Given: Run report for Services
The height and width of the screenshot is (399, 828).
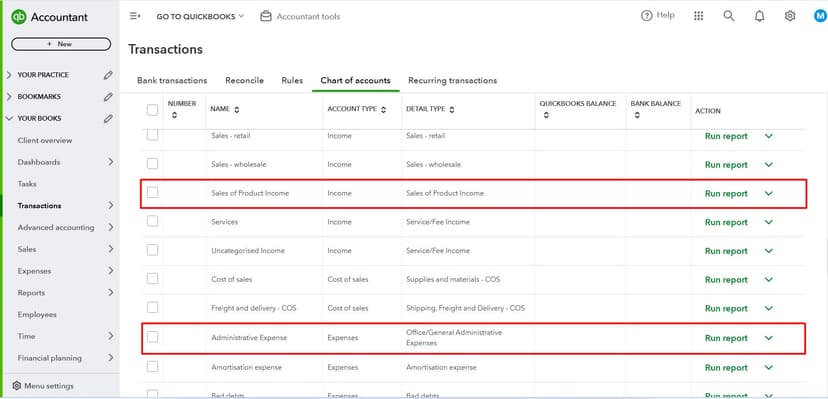Looking at the screenshot, I should click(x=726, y=223).
